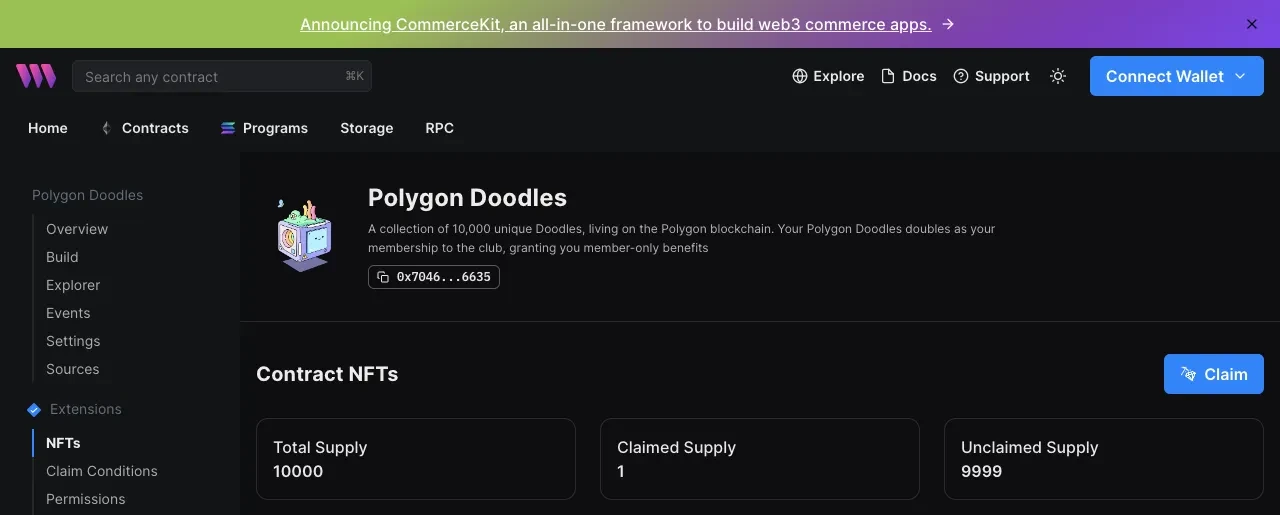The width and height of the screenshot is (1280, 515).
Task: Click the Polygon Doodles title
Action: [467, 198]
